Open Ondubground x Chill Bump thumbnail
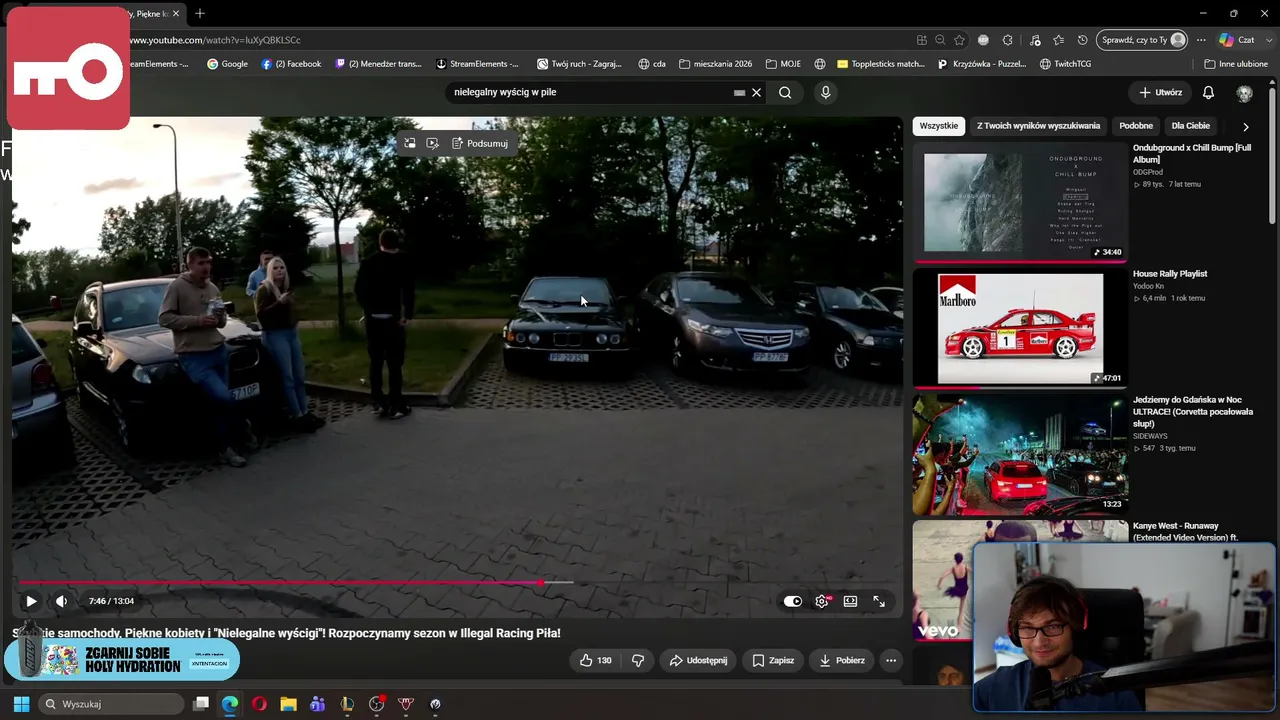Viewport: 1280px width, 720px height. point(1020,201)
